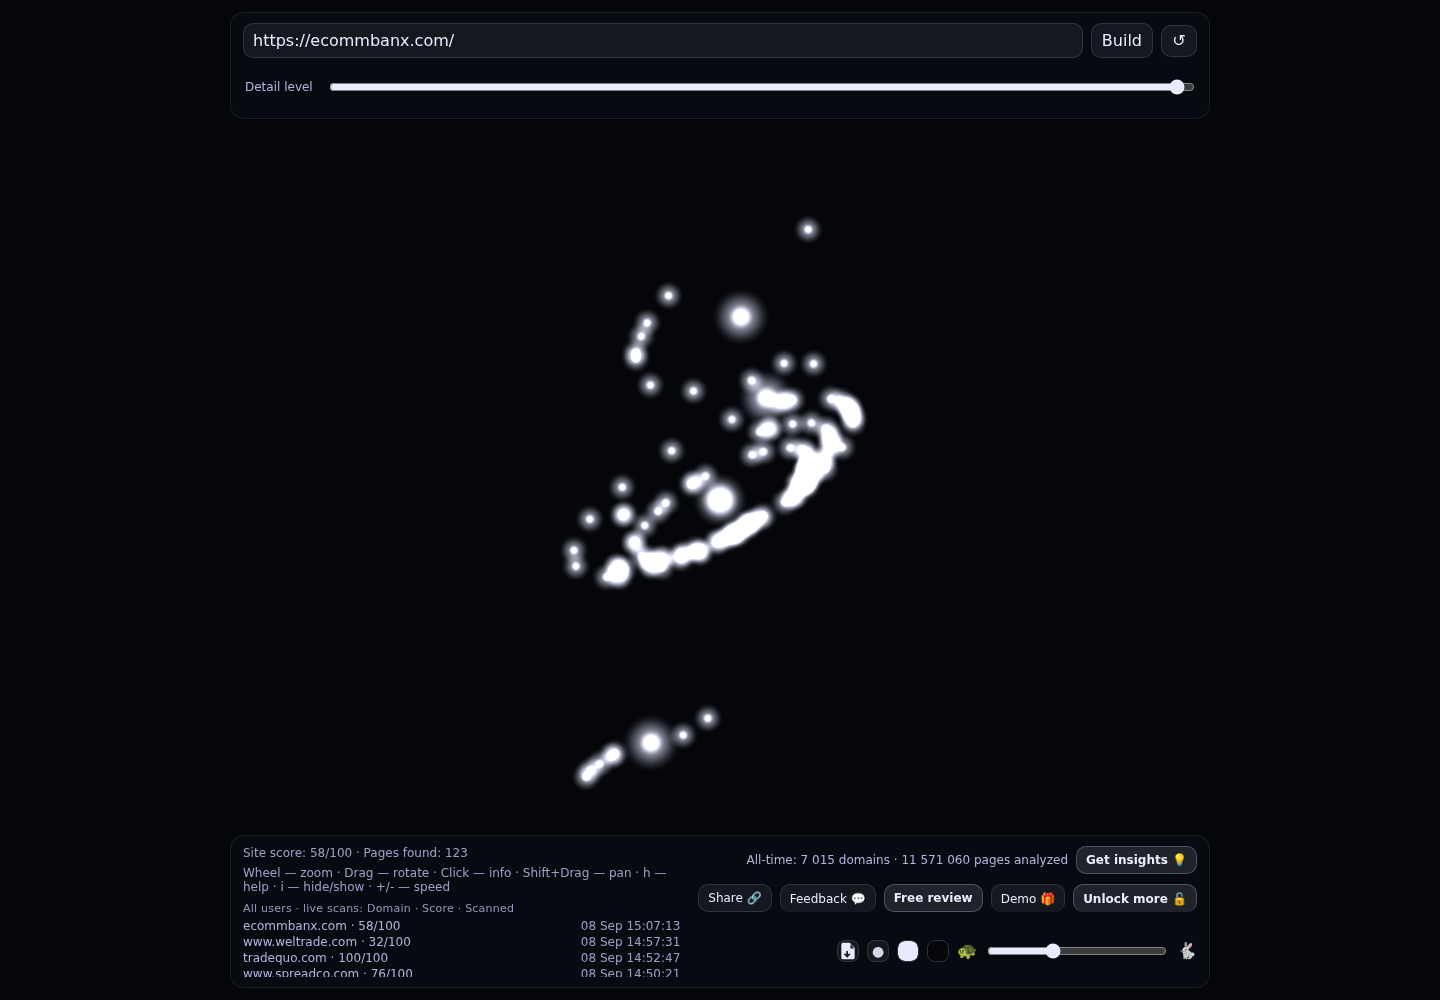Open Get insights
1440x1000 pixels.
[1136, 860]
